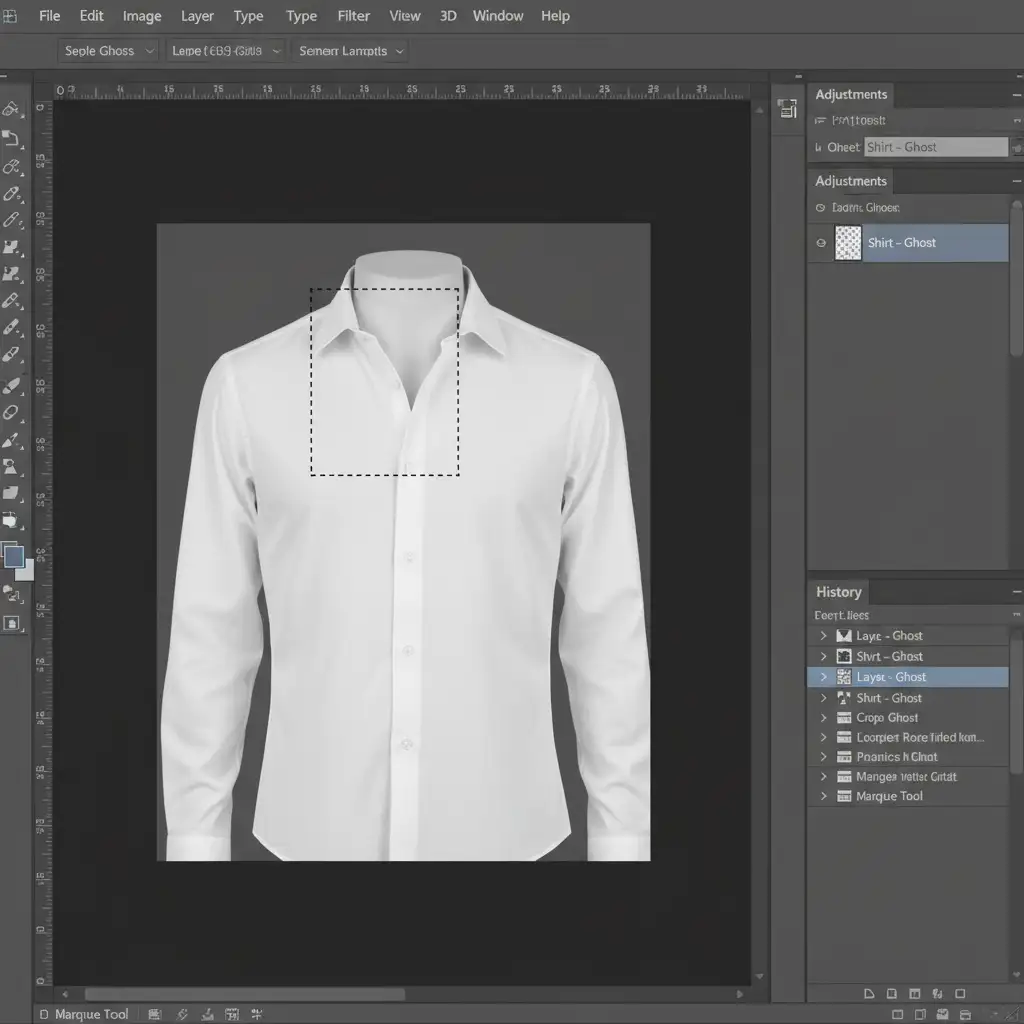
Task: Click the blue foreground color swatch
Action: (x=14, y=557)
